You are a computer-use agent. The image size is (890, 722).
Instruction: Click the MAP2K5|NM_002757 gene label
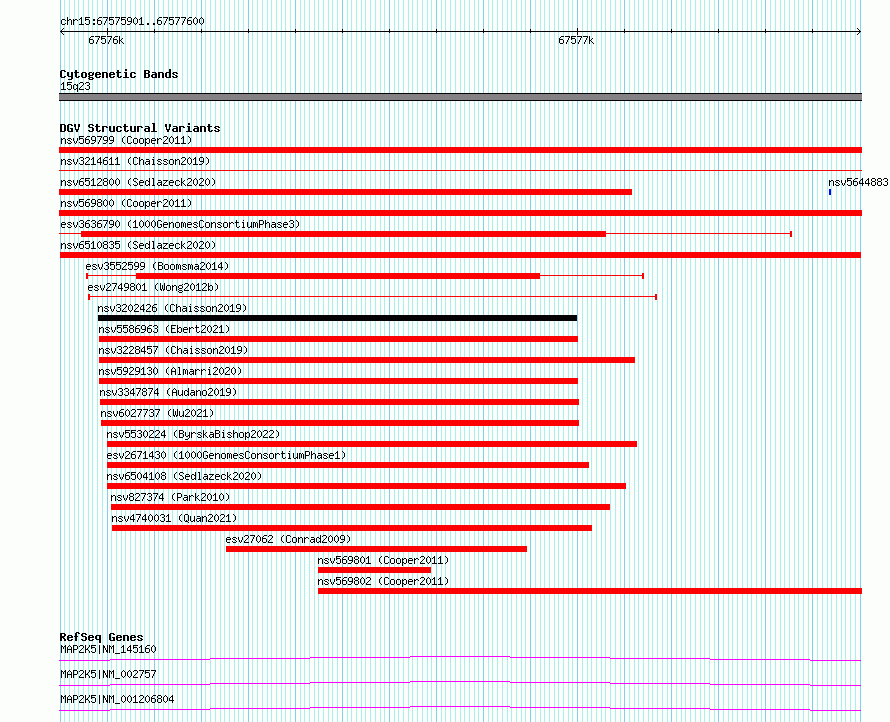[108, 674]
